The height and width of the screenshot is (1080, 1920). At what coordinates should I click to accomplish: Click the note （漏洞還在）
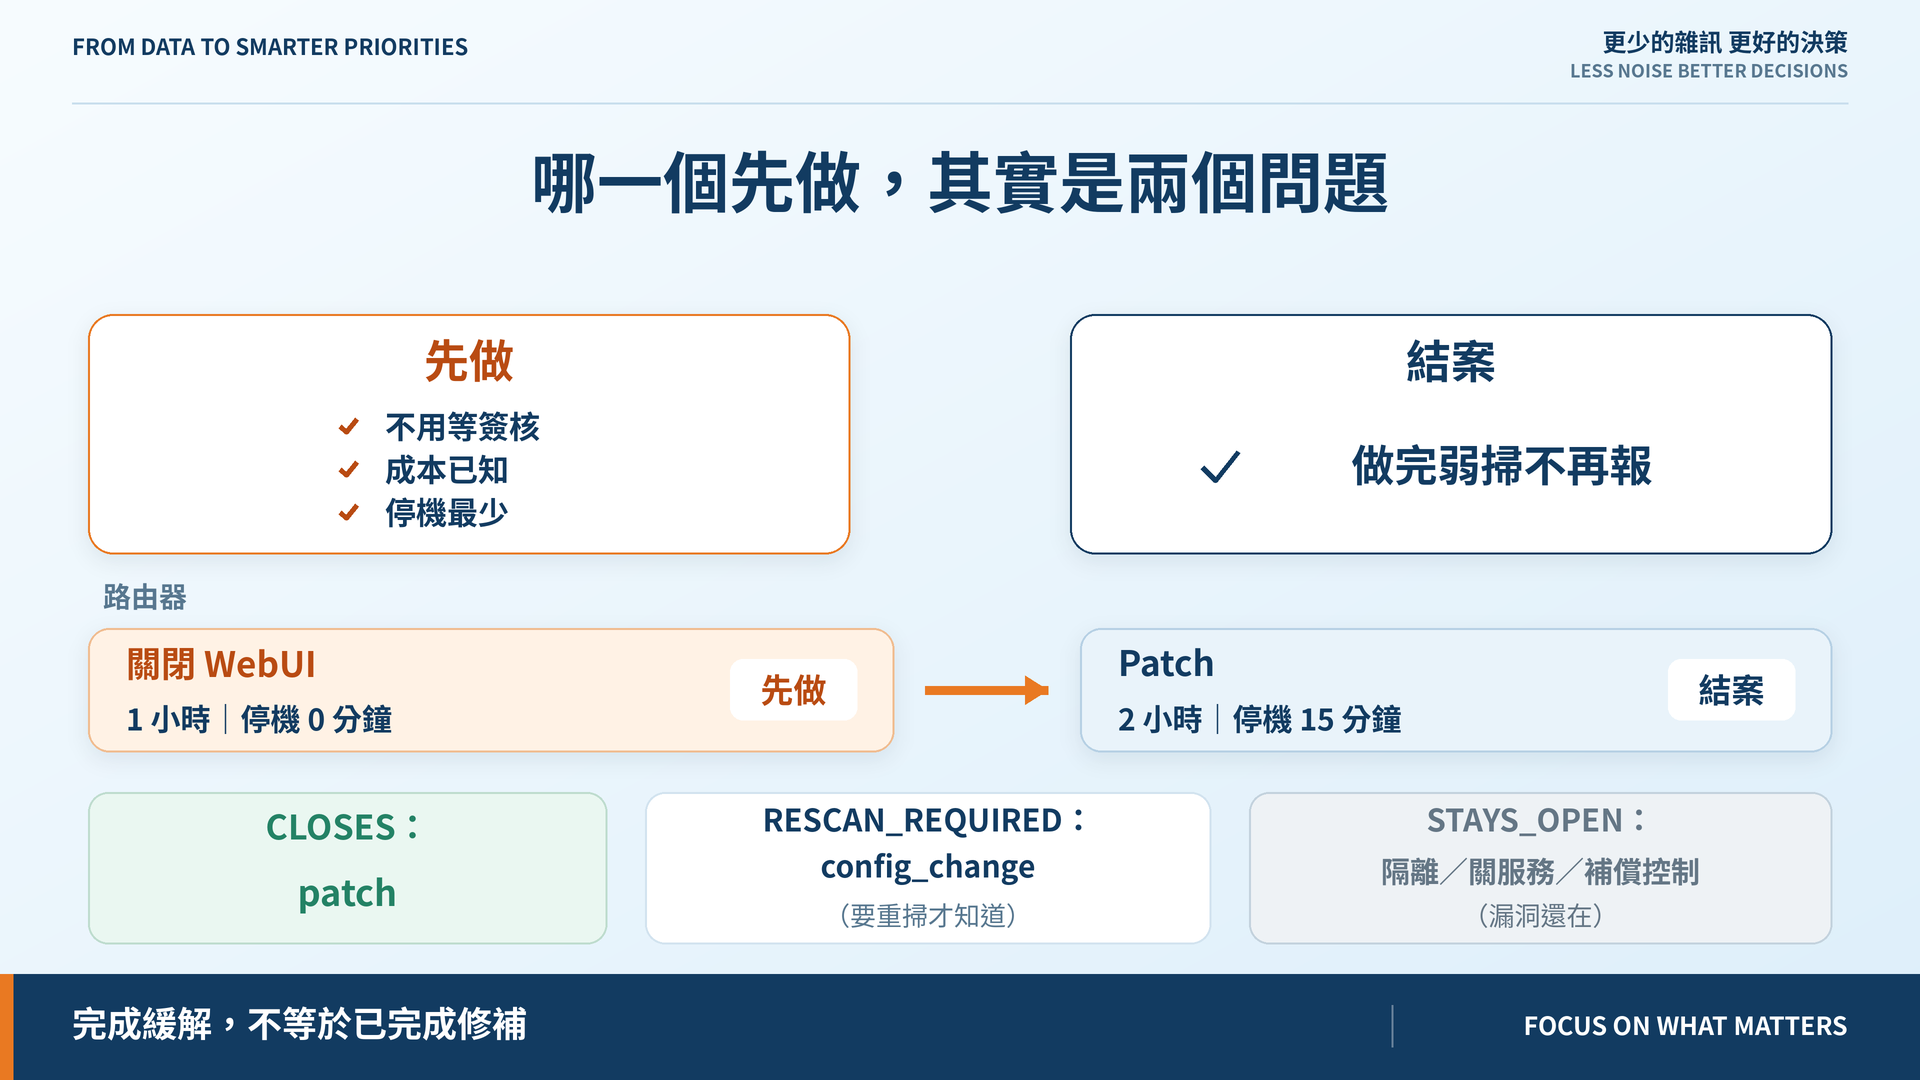(1540, 916)
